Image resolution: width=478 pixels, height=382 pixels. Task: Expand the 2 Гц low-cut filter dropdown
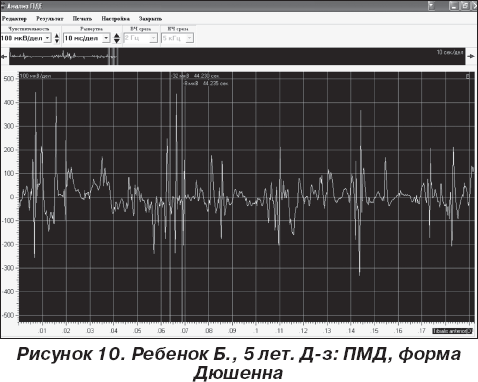point(153,38)
